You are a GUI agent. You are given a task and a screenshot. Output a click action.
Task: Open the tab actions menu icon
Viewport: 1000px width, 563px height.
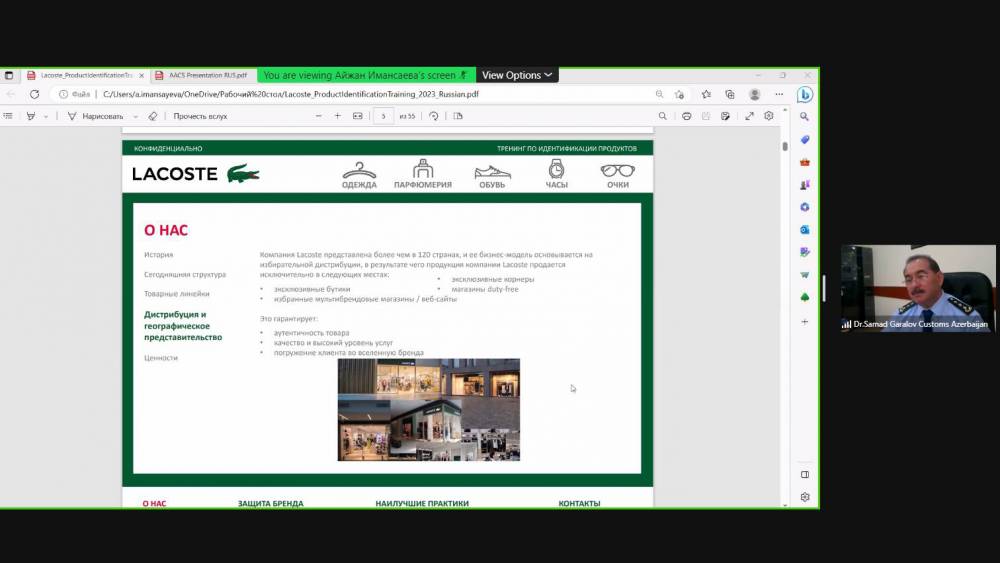pos(9,75)
